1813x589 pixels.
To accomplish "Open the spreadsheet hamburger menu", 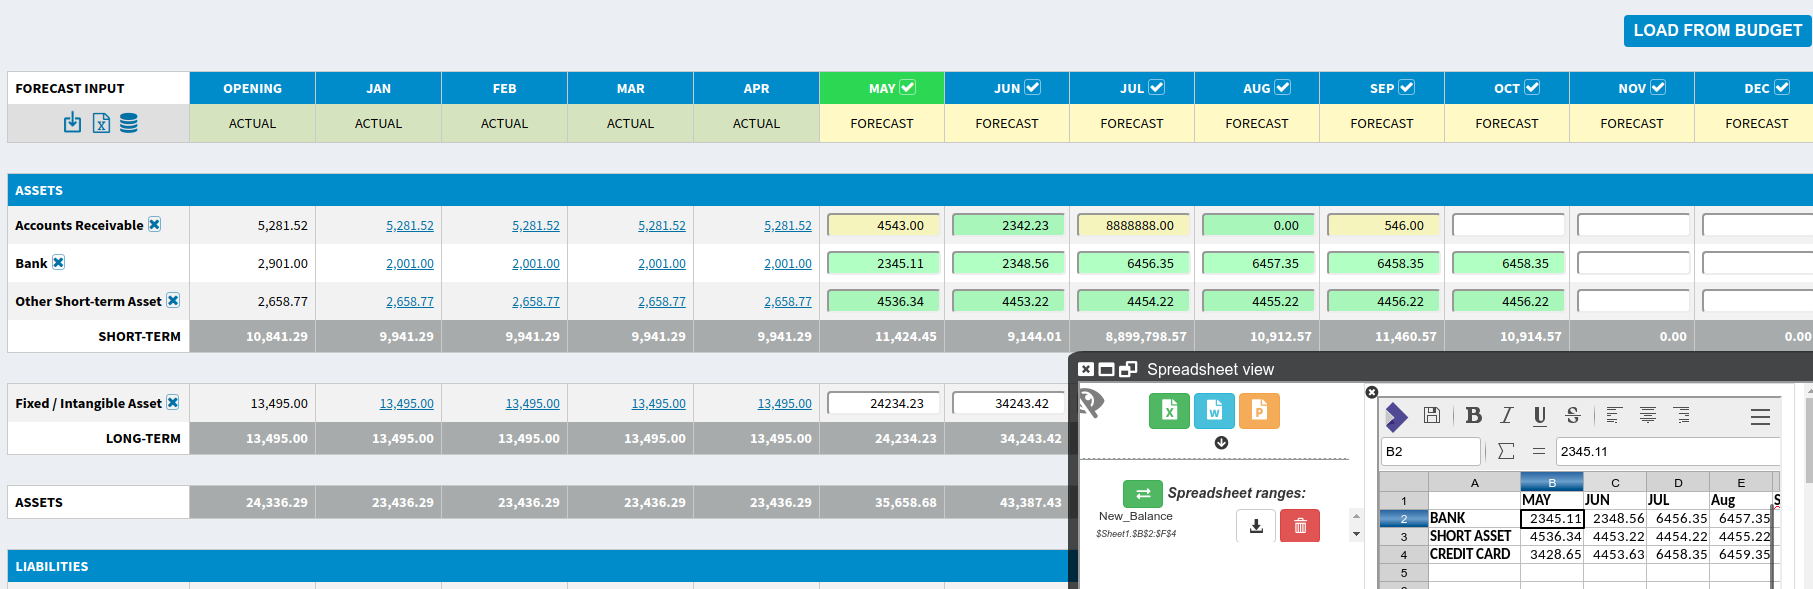I will 1760,416.
